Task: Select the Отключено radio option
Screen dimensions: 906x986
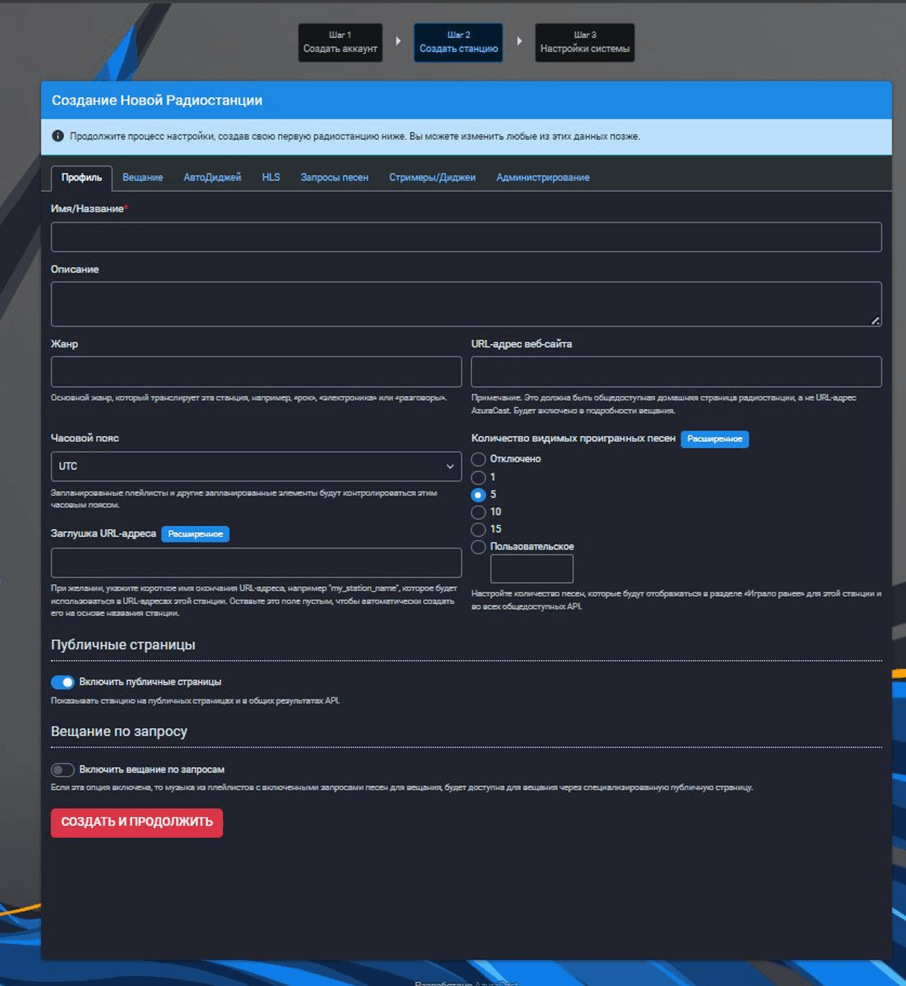Action: [479, 459]
